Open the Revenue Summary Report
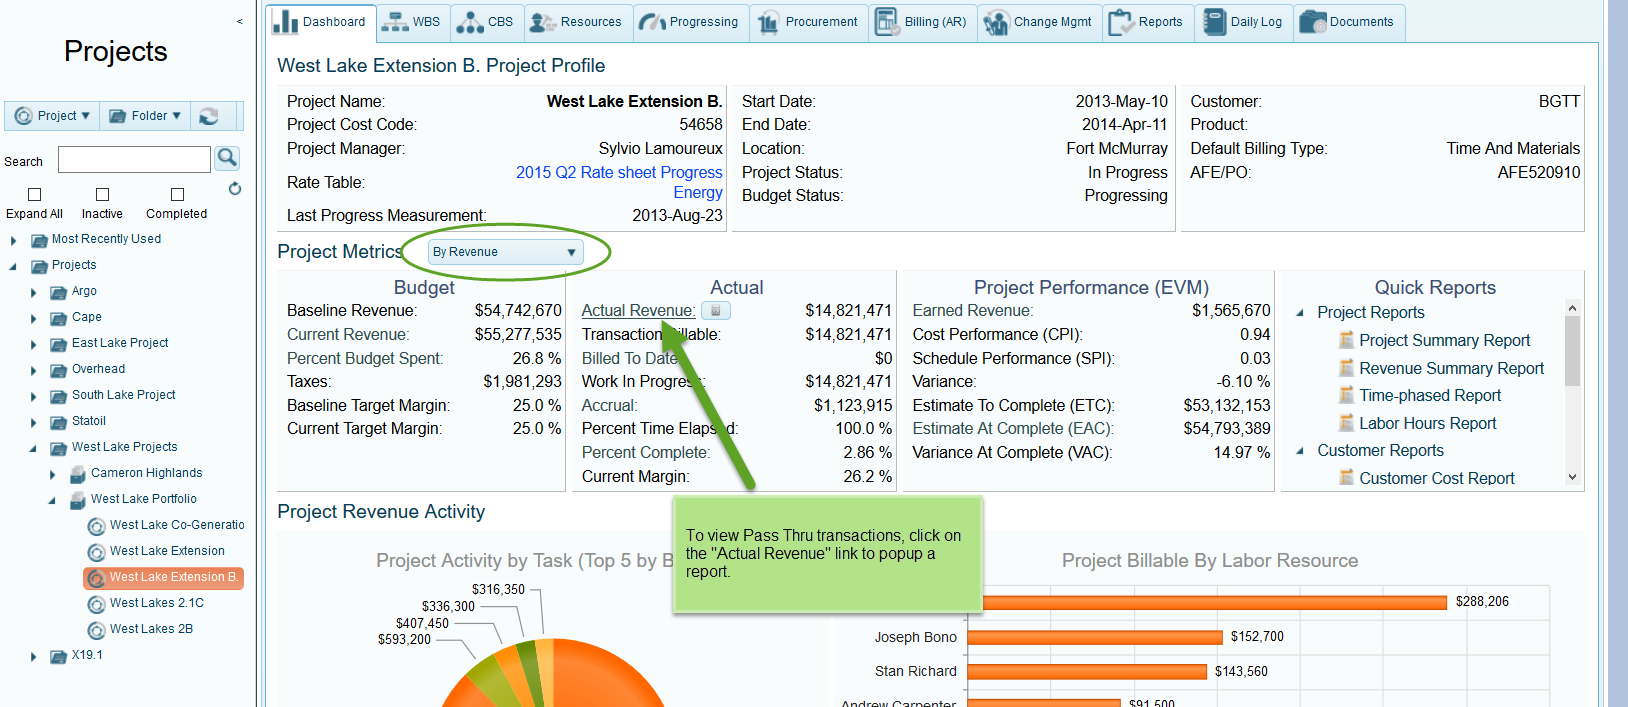Image resolution: width=1628 pixels, height=707 pixels. click(x=1451, y=369)
